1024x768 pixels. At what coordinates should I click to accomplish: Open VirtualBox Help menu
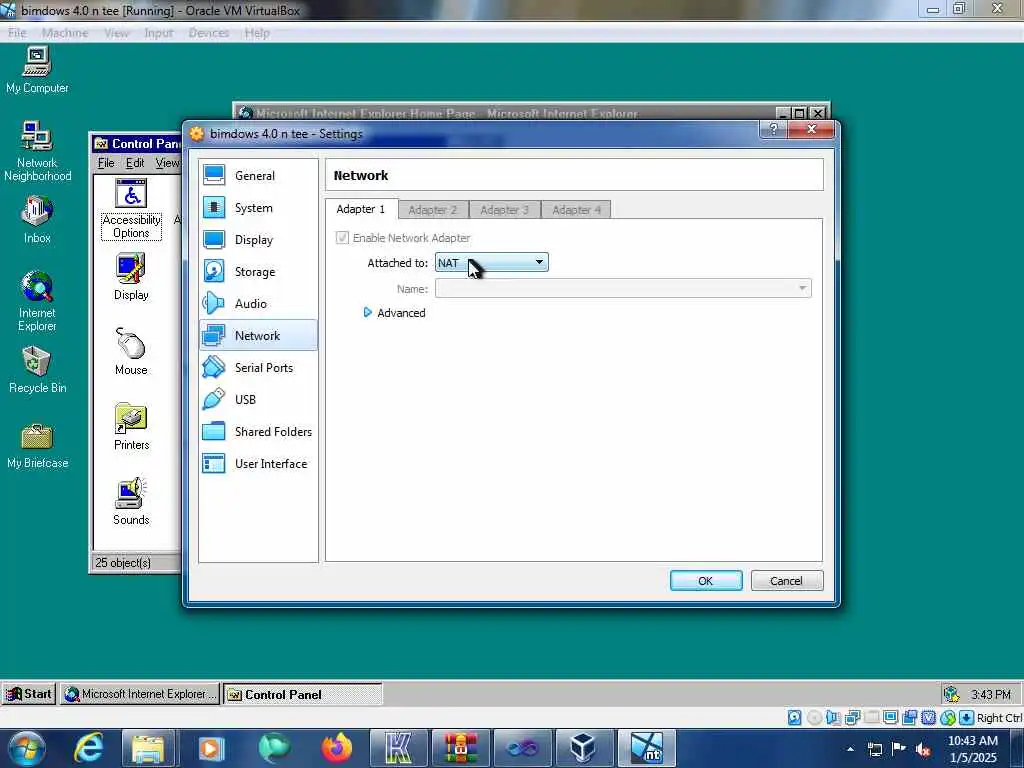257,33
